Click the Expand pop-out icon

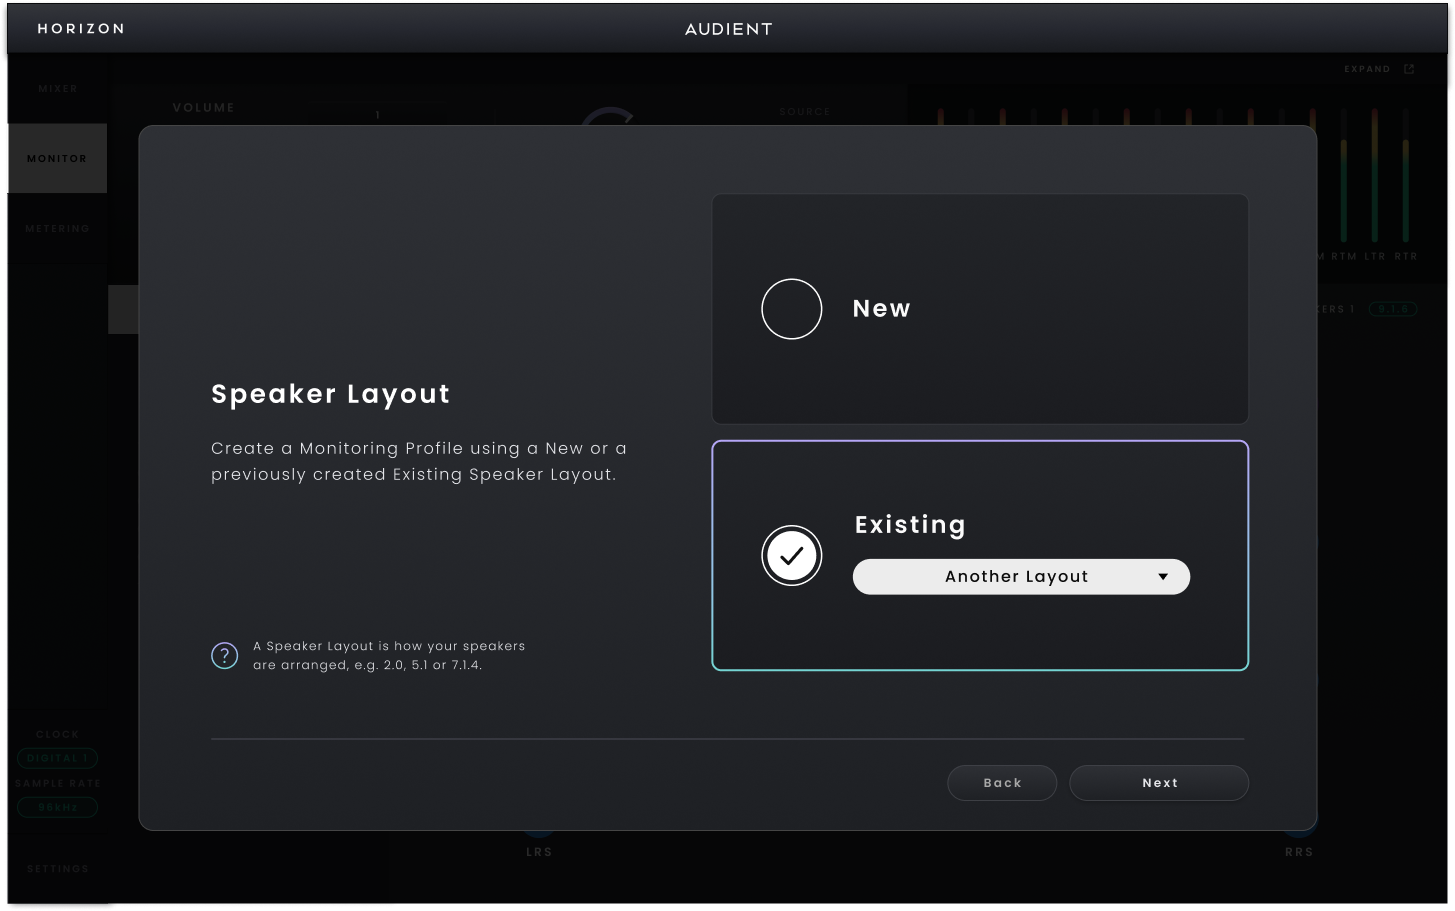pos(1409,69)
